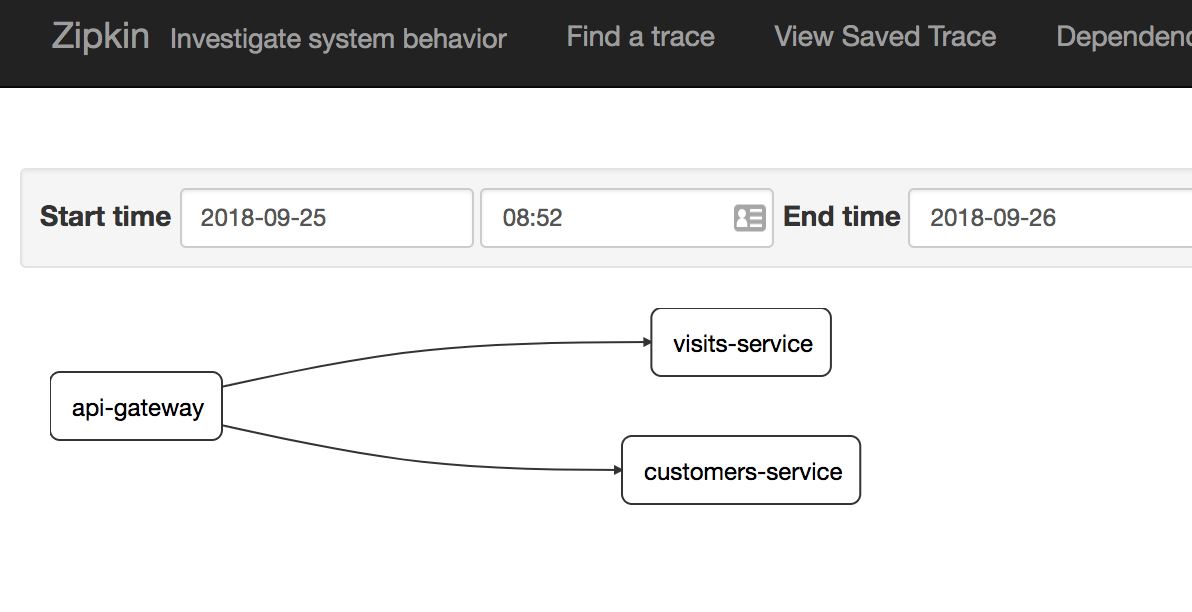Click the Start time label

point(105,217)
